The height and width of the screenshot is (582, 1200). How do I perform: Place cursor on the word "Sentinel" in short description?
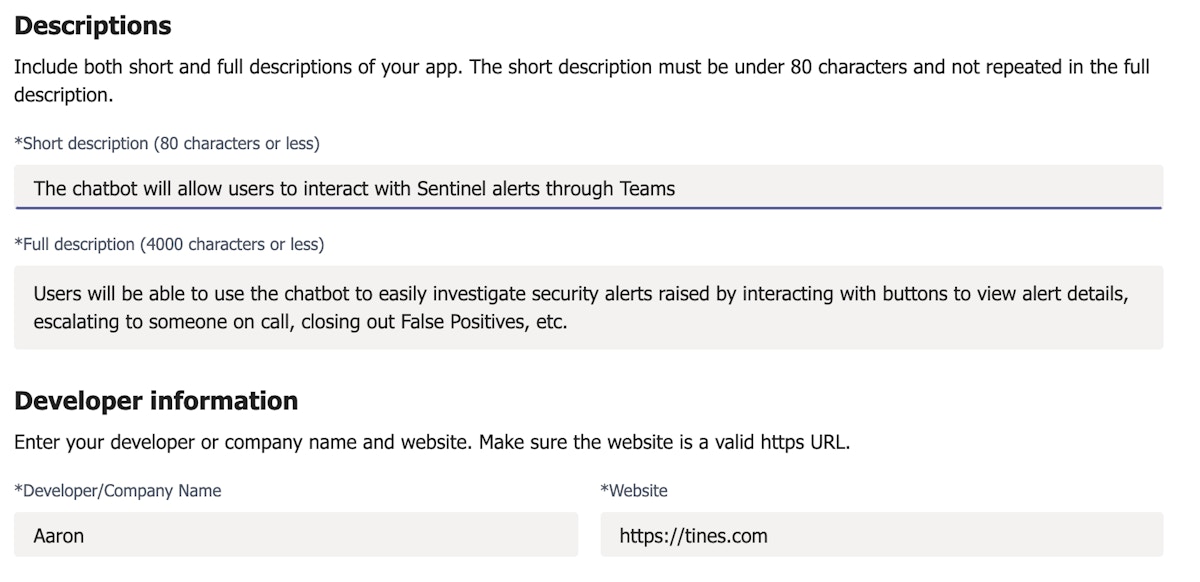click(x=452, y=188)
